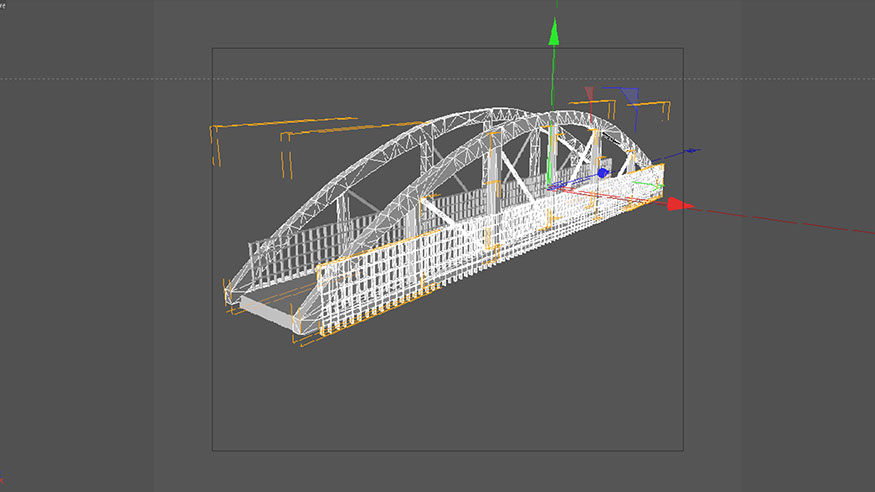Open the viewport label menu at top-left
The height and width of the screenshot is (492, 875).
pos(3,4)
